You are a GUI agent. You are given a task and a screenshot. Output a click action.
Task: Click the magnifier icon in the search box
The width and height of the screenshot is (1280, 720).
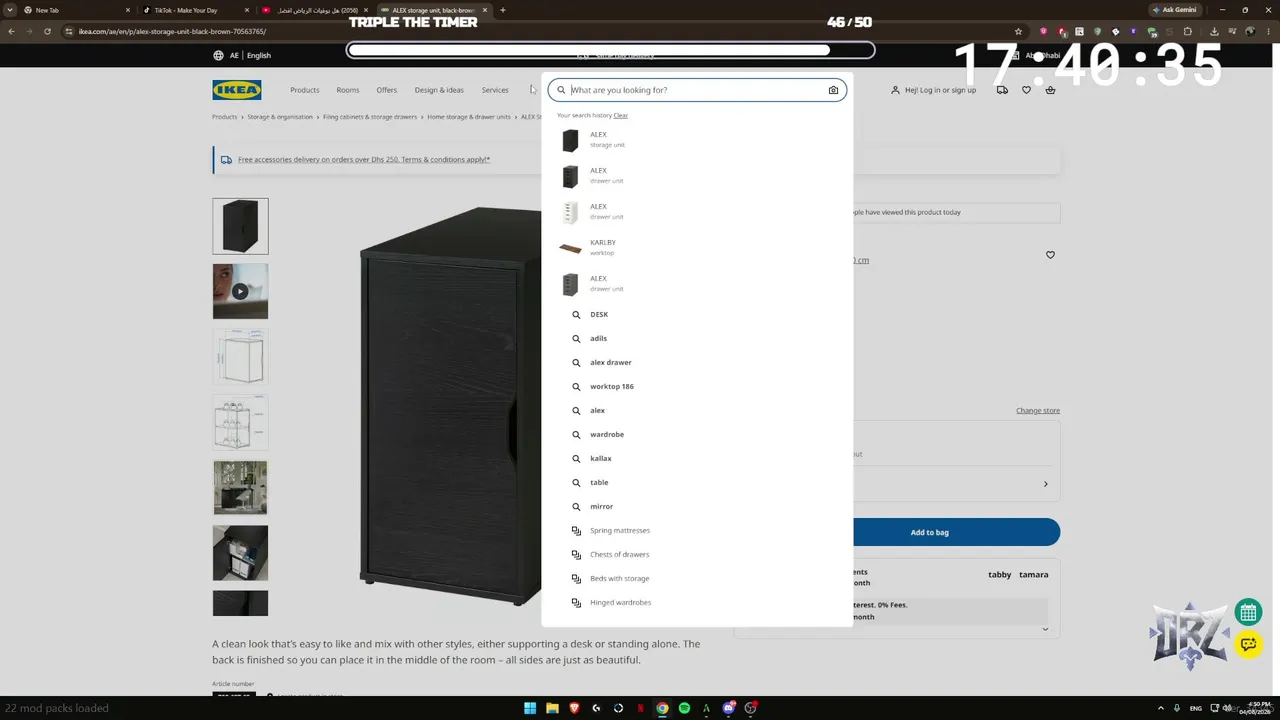click(561, 90)
